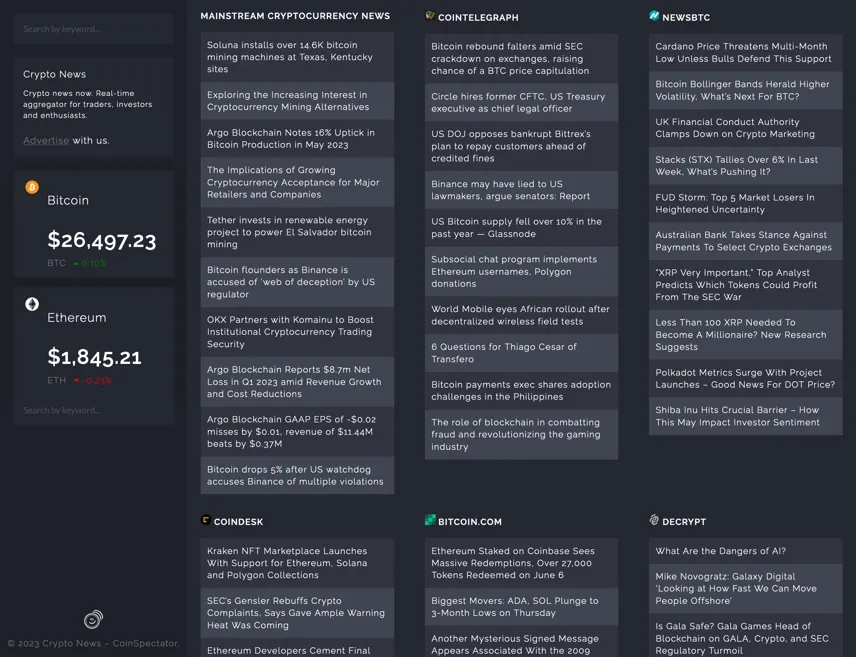
Task: Open What Are the Dangers of AI article
Action: pos(746,551)
